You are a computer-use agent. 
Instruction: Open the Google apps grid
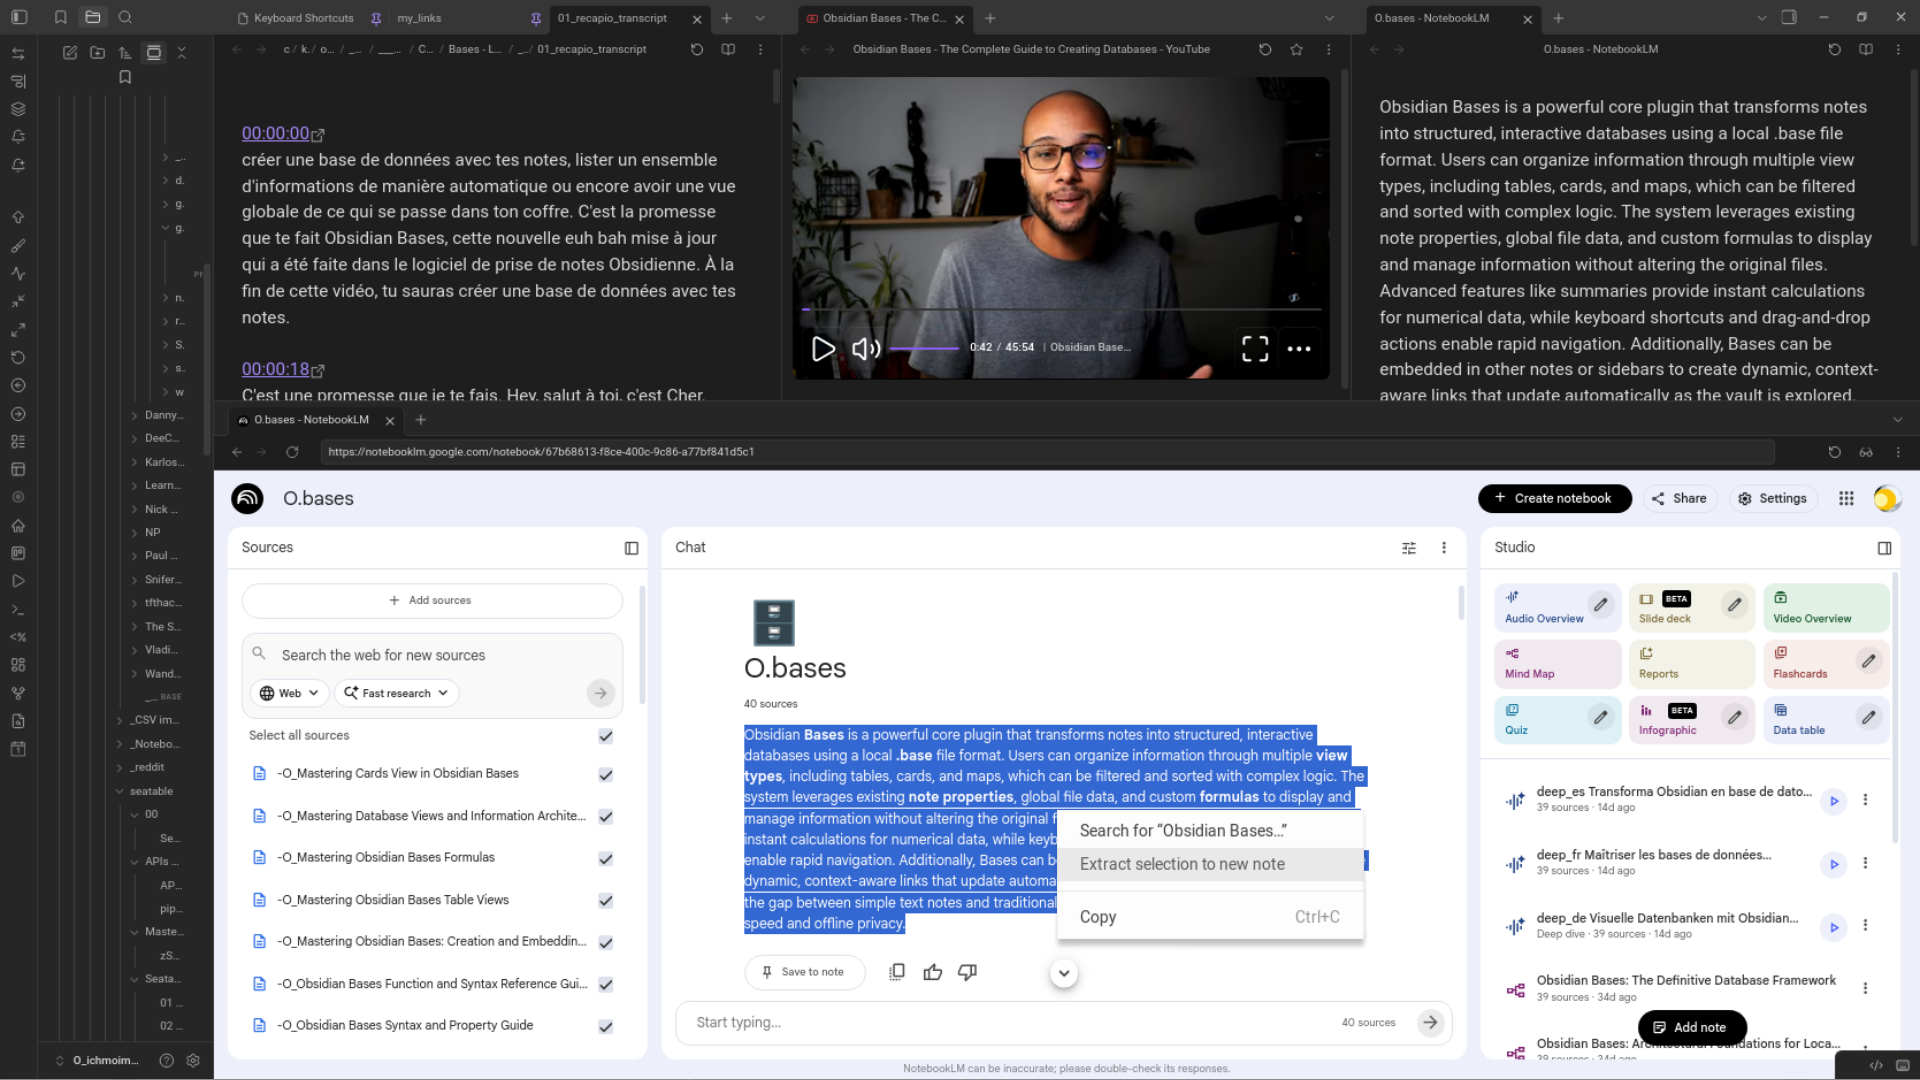[x=1846, y=498]
